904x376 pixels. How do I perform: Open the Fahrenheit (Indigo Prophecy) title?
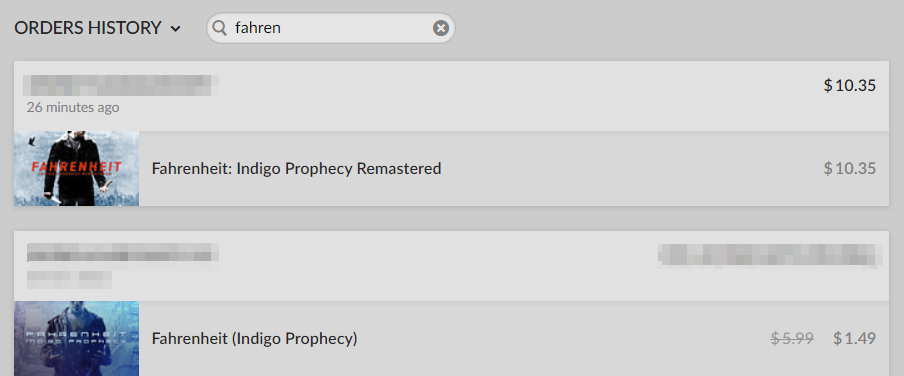[254, 339]
